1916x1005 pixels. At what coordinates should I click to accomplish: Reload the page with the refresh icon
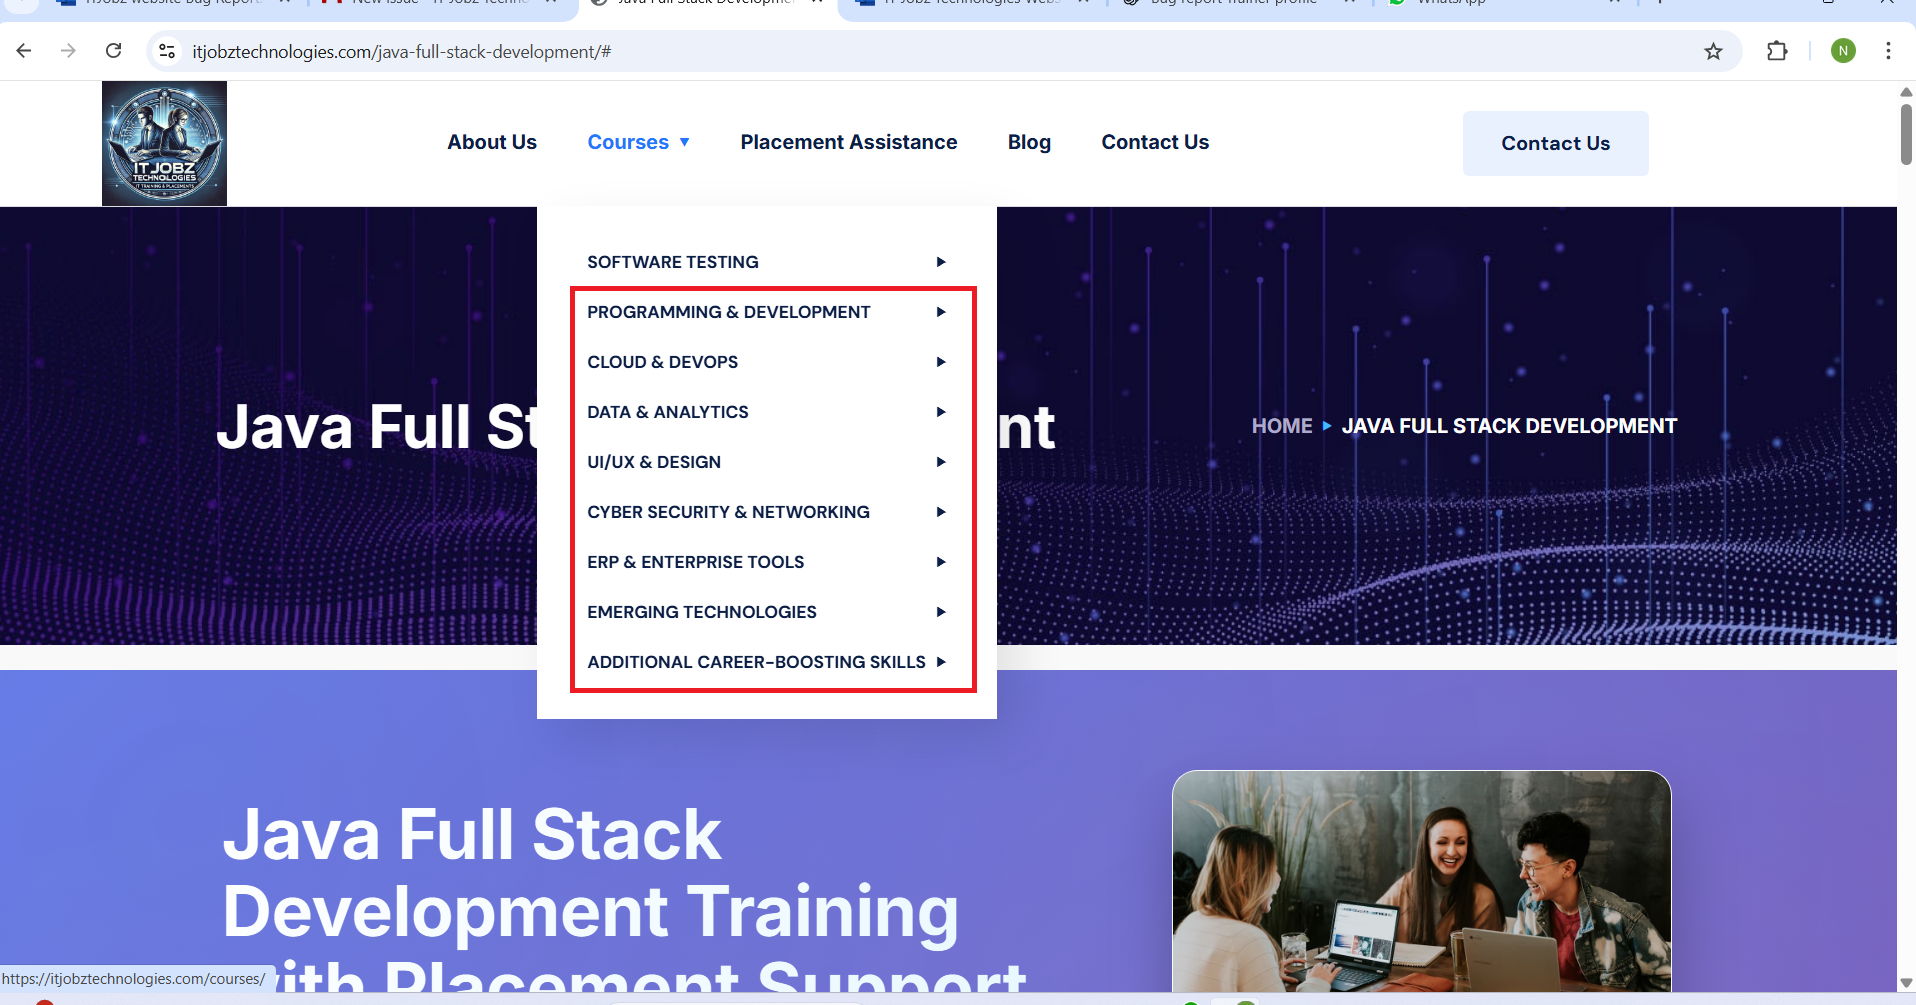114,51
